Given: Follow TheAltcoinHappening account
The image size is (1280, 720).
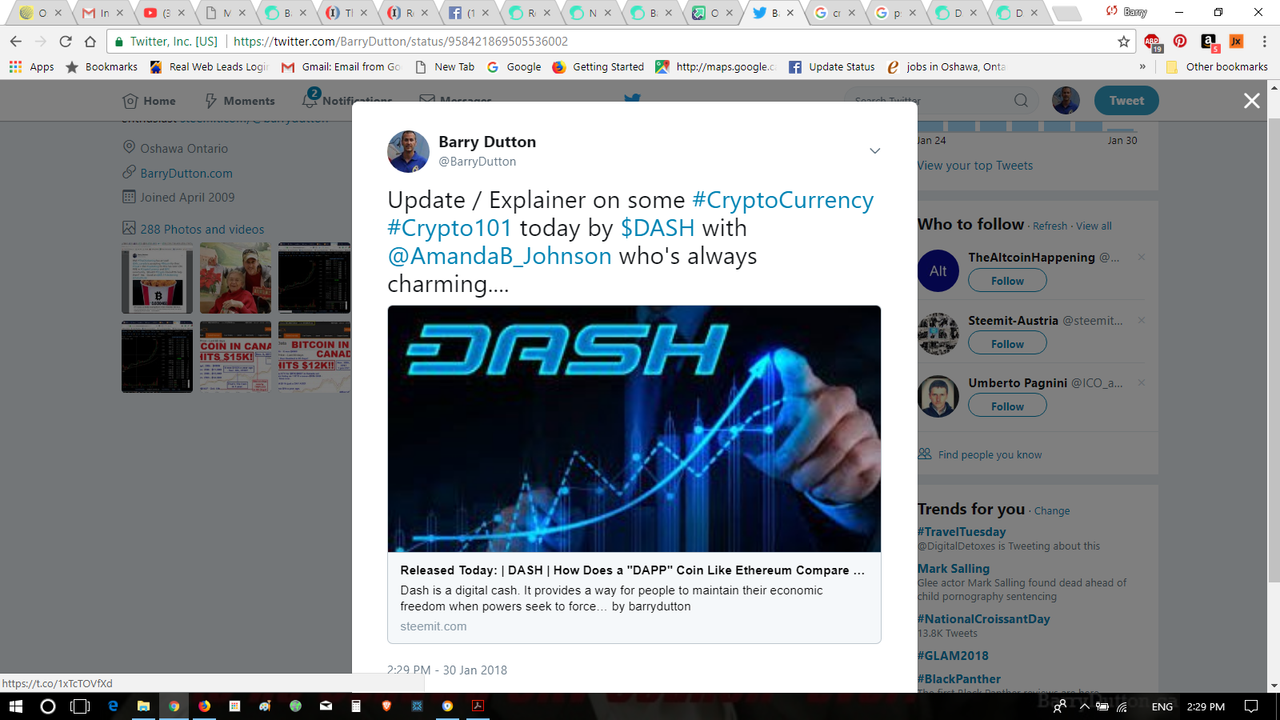Looking at the screenshot, I should [1007, 281].
